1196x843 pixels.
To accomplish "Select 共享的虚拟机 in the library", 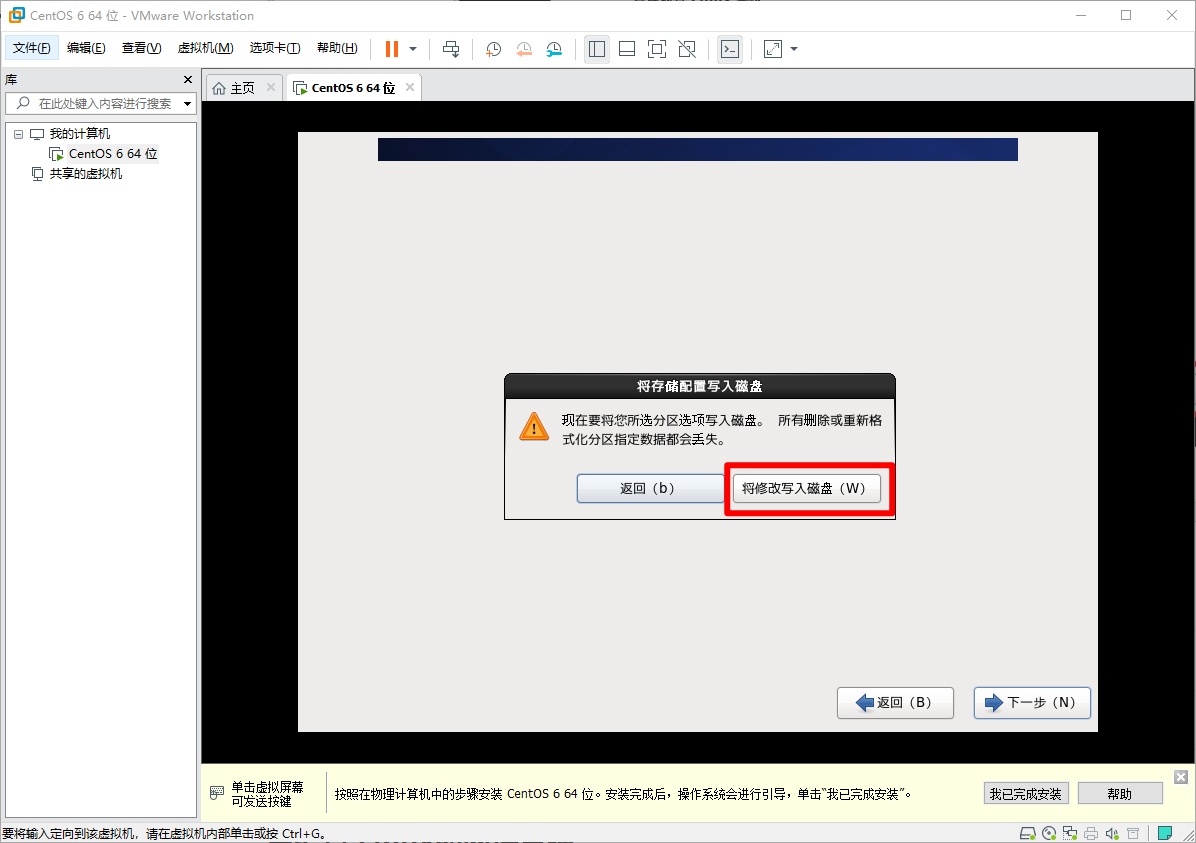I will [x=85, y=174].
